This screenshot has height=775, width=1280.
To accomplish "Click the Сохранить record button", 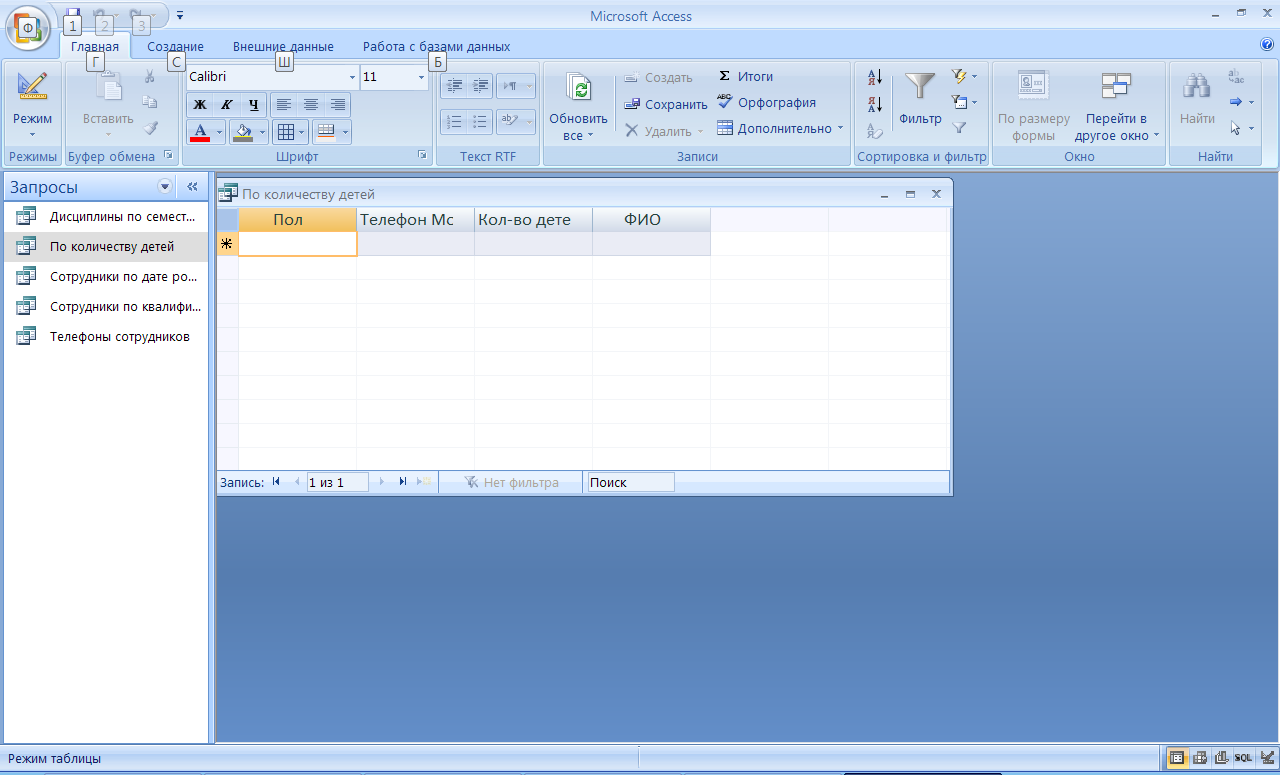I will [x=665, y=104].
